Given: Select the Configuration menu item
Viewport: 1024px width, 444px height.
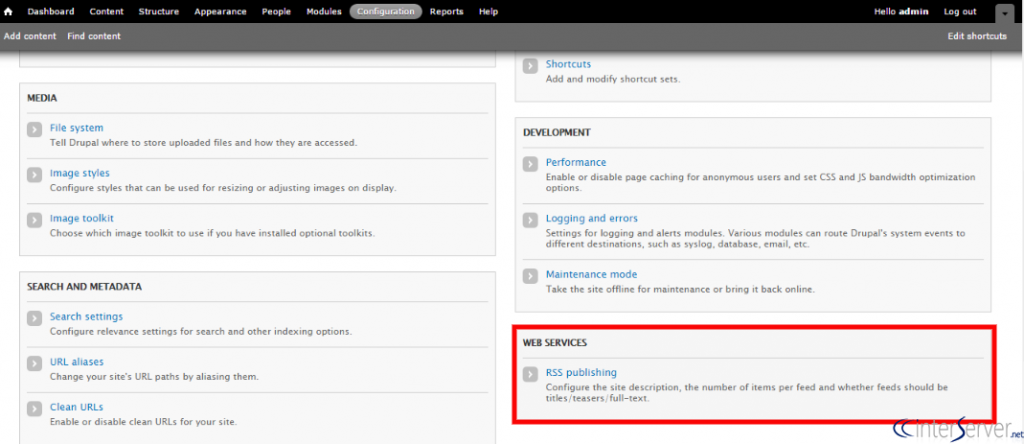Looking at the screenshot, I should tap(386, 11).
